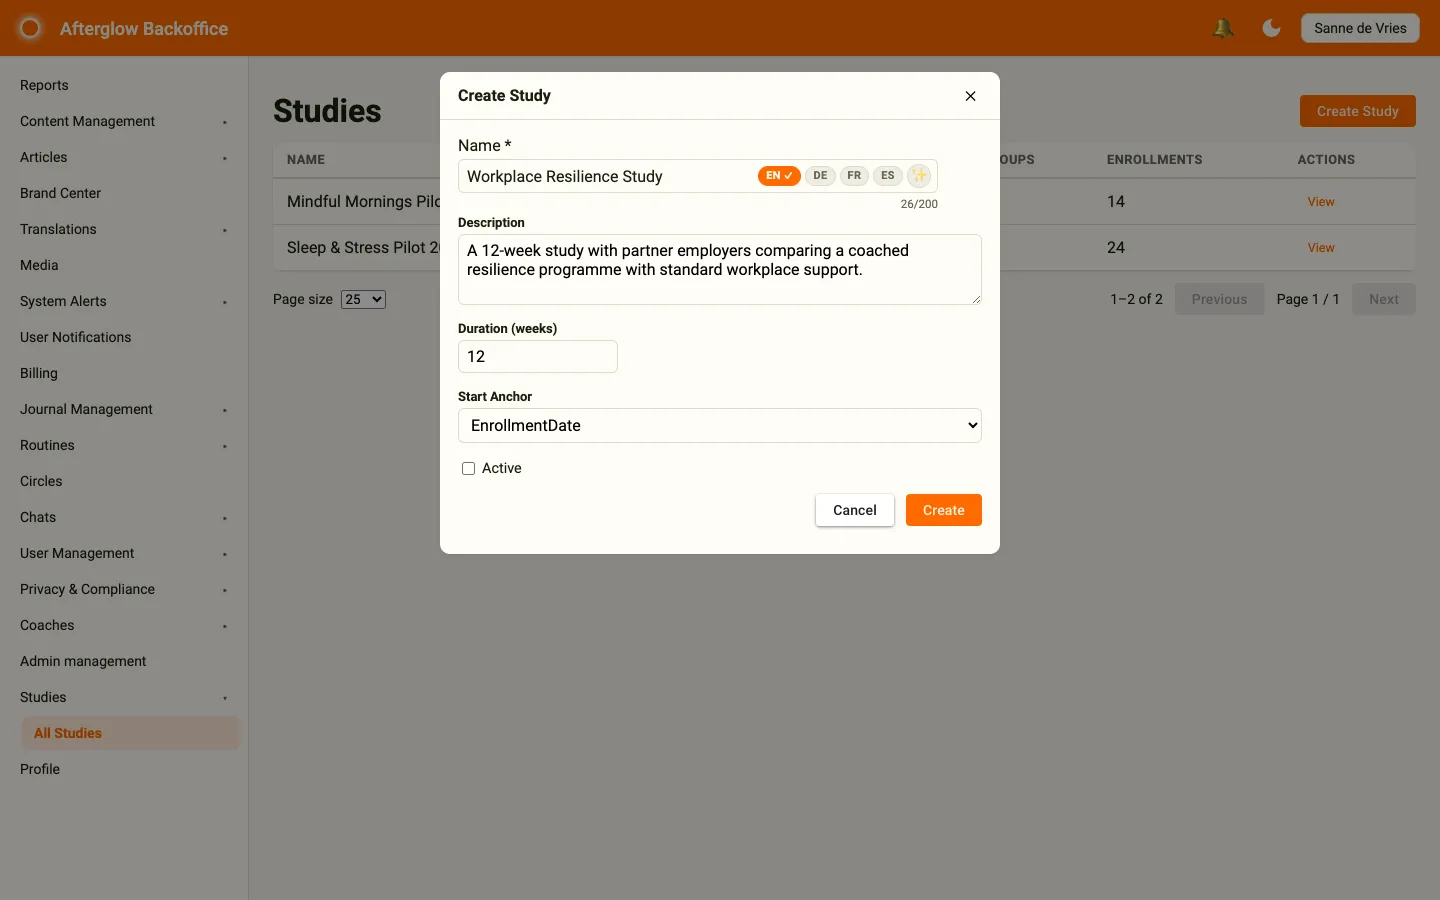Expand Content Management in sidebar
Screen dimensions: 1440x900
click(x=124, y=121)
